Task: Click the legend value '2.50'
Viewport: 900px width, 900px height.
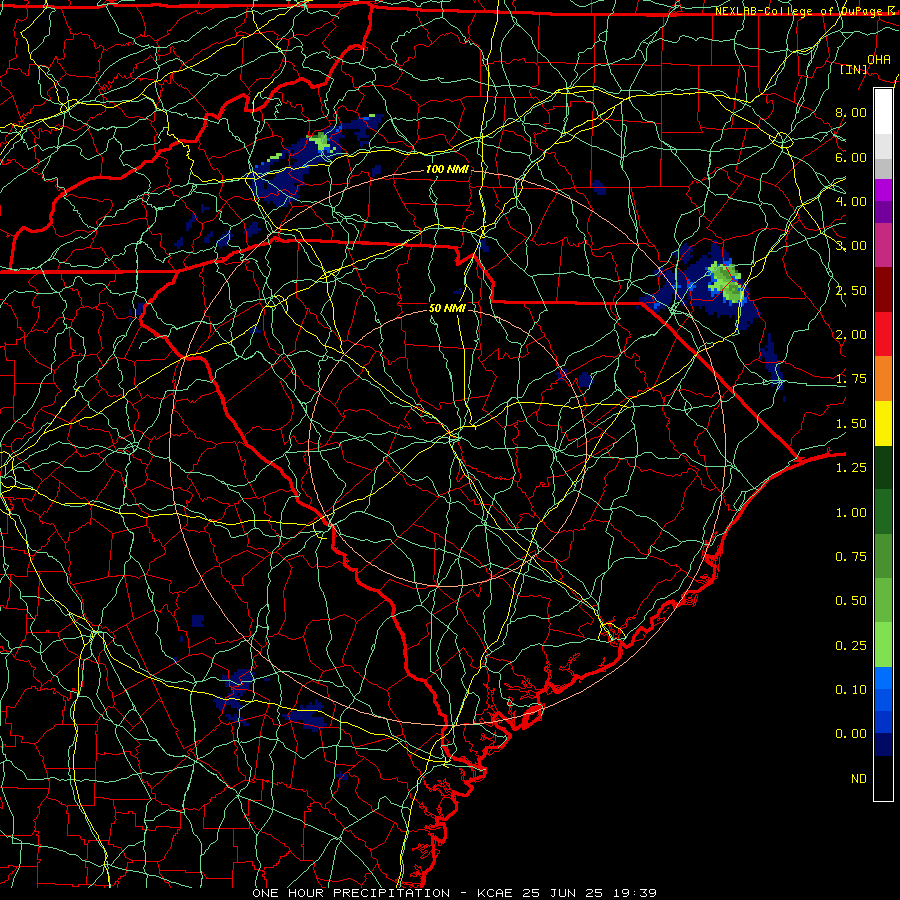Action: pos(851,290)
